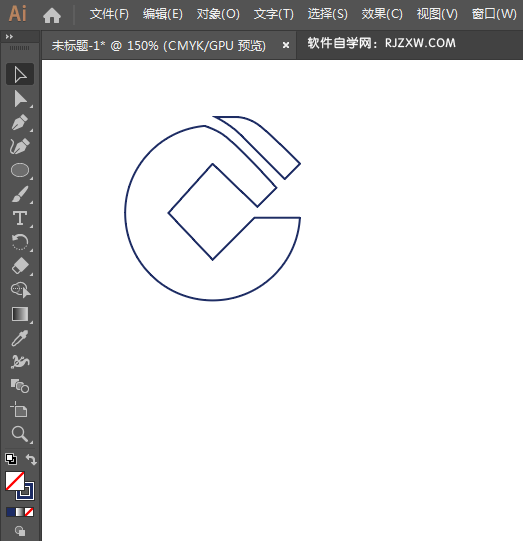This screenshot has width=523, height=541.
Task: Open the 对象(O) menu
Action: [218, 14]
